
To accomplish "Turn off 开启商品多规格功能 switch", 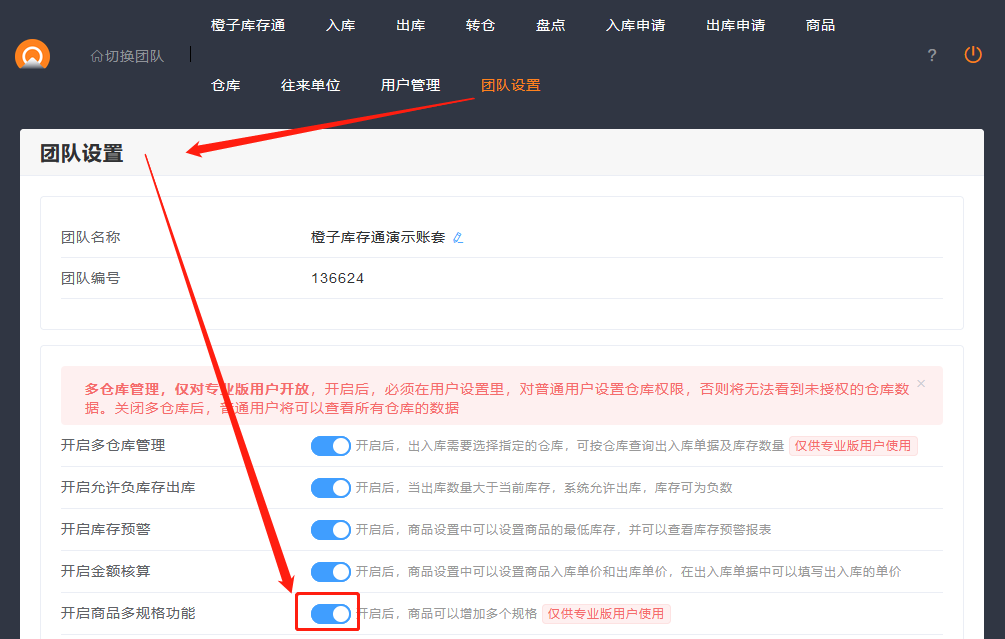I will 331,613.
